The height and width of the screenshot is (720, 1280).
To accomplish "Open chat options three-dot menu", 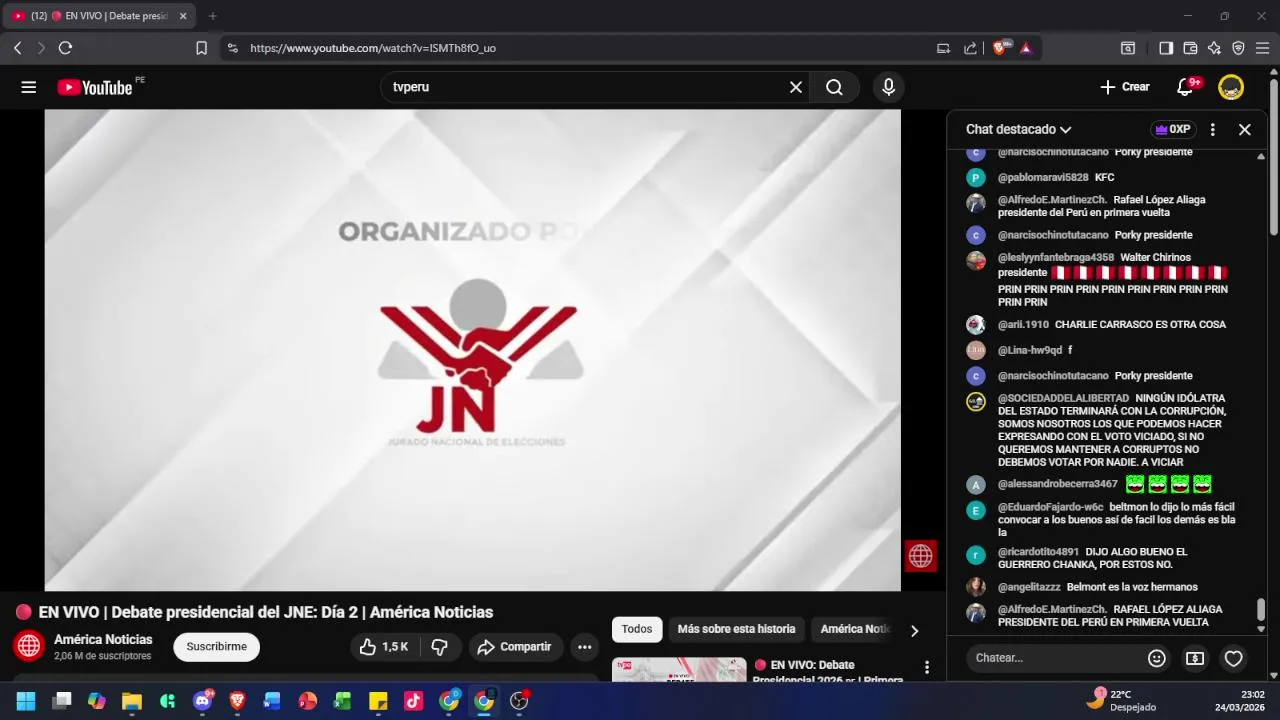I will [x=1213, y=129].
